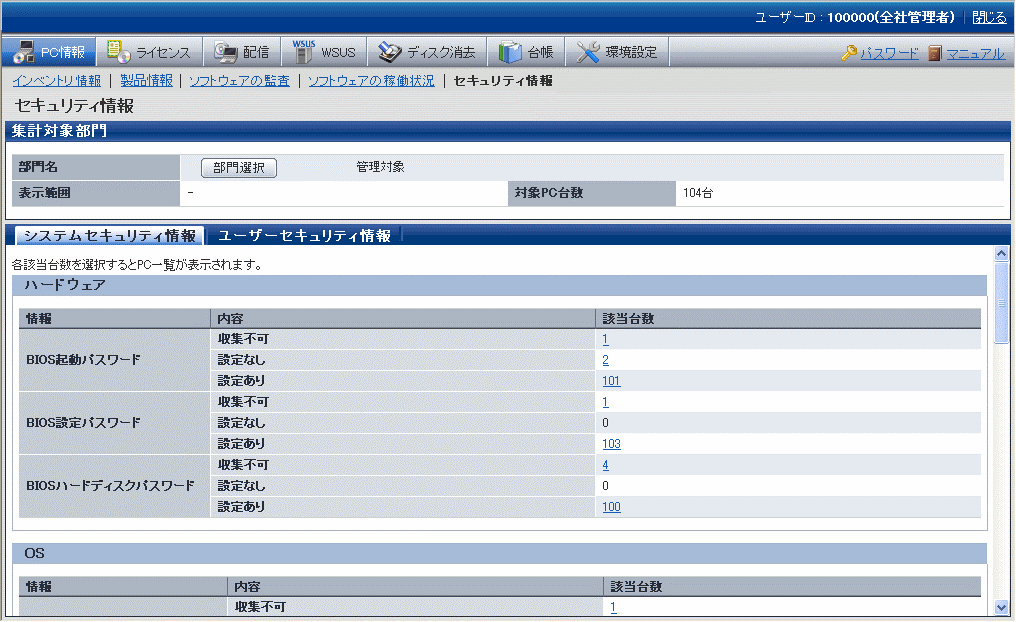Click the BIOS設定パスワード row label
The image size is (1016, 622).
click(83, 422)
